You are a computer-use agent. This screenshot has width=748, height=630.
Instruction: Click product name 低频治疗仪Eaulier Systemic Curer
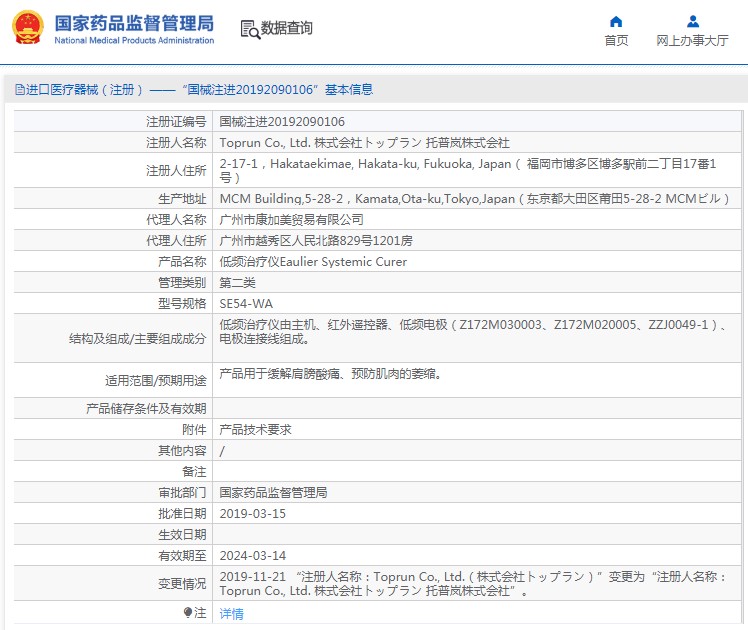pyautogui.click(x=313, y=262)
